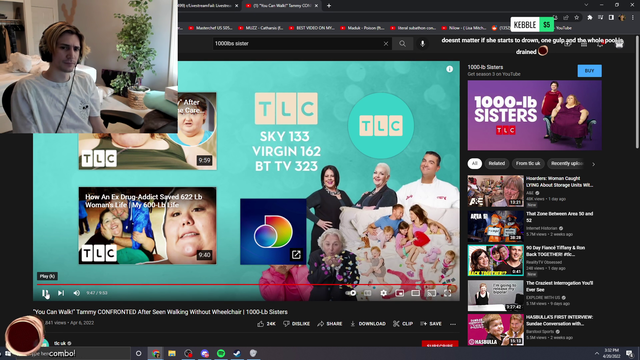Open Masterchef US bookmark
This screenshot has width=640, height=360.
coord(210,28)
